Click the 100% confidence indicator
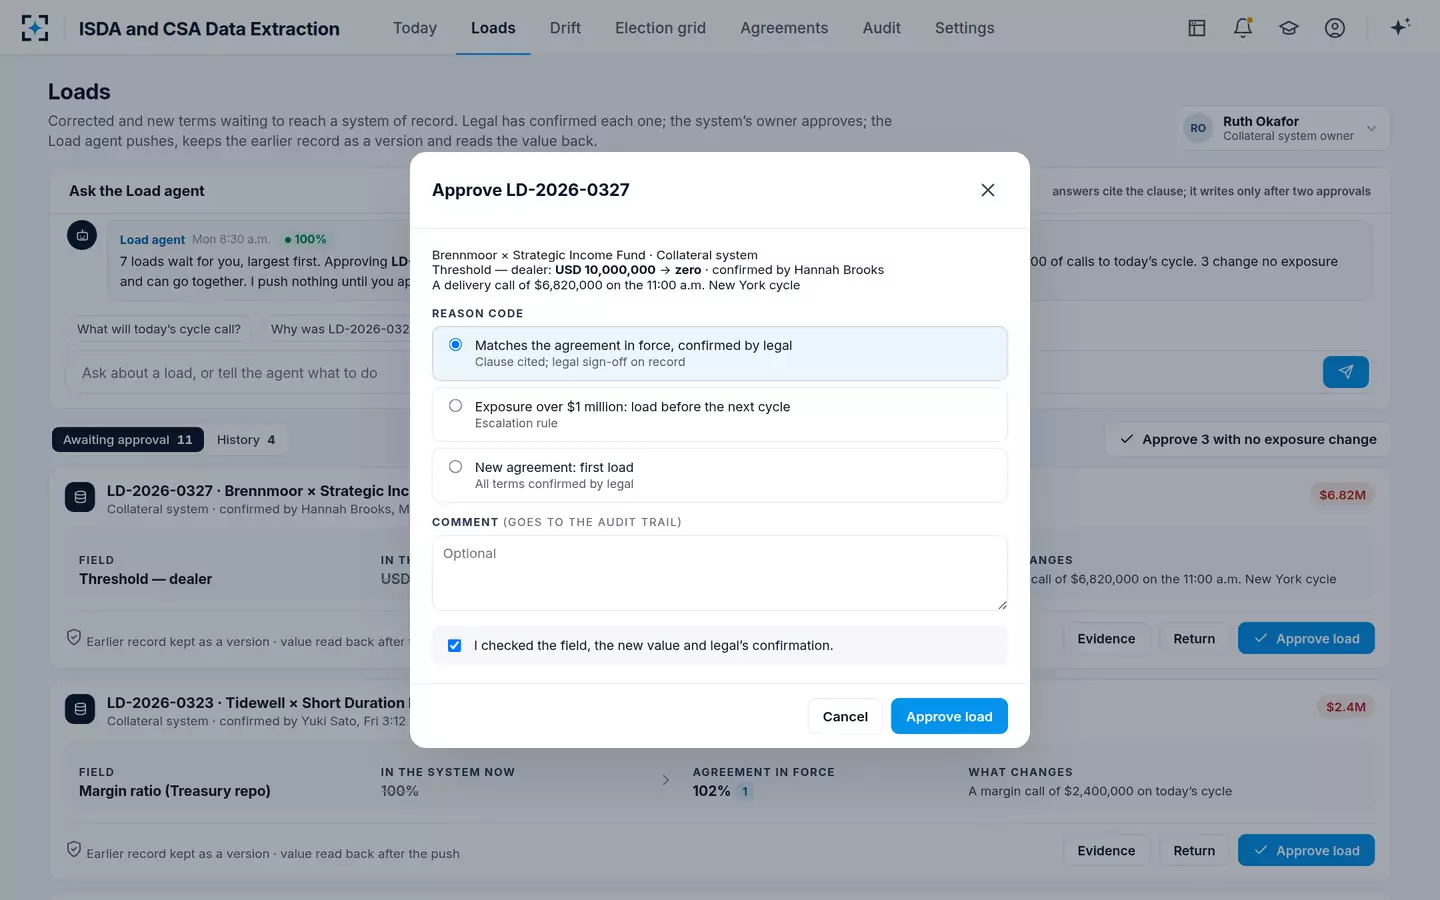Screen dimensions: 1440x900 [305, 239]
